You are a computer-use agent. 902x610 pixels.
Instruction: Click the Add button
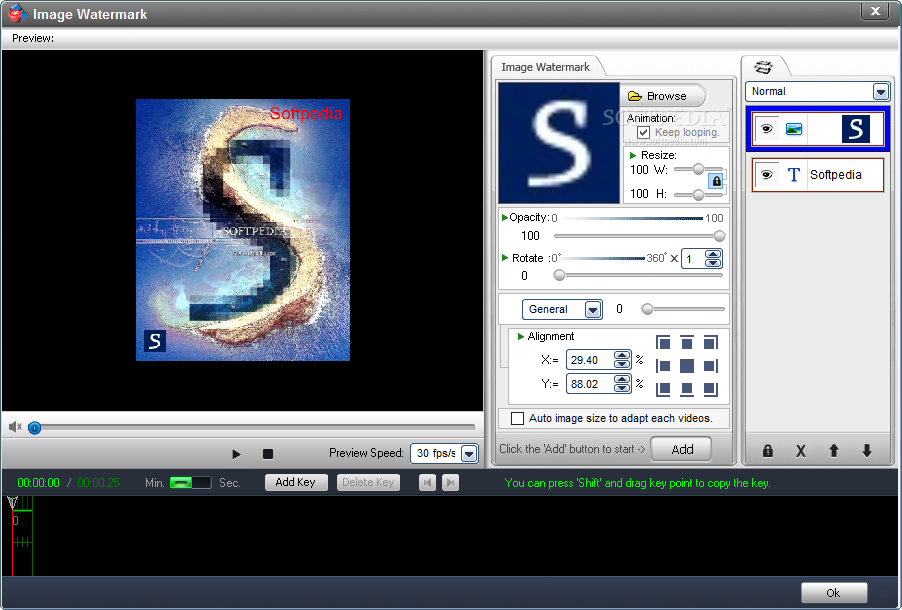pyautogui.click(x=681, y=449)
